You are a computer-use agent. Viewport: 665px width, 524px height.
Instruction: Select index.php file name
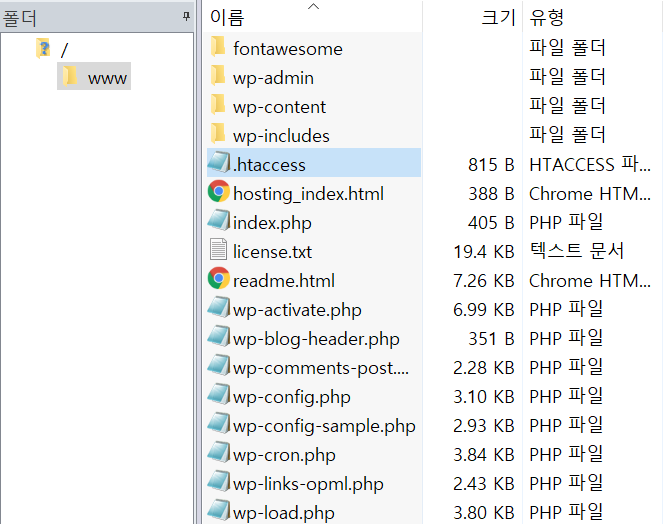click(x=272, y=223)
